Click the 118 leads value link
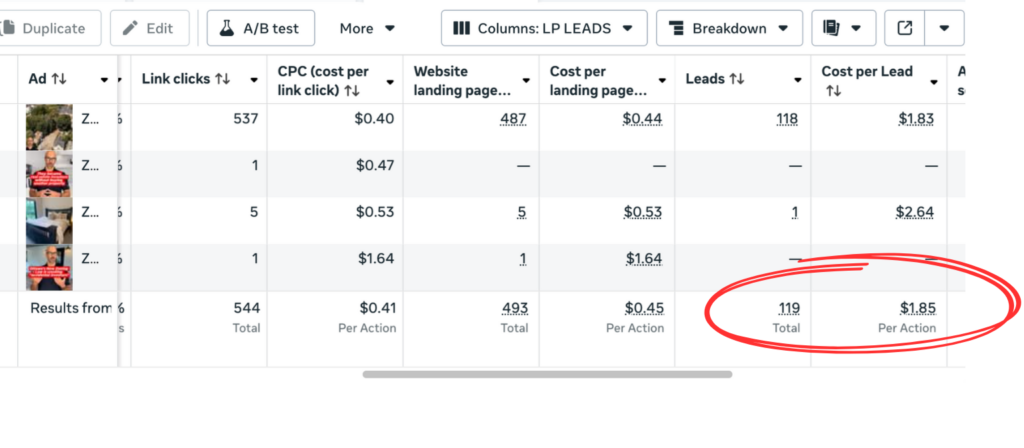The image size is (1024, 448). pyautogui.click(x=787, y=119)
